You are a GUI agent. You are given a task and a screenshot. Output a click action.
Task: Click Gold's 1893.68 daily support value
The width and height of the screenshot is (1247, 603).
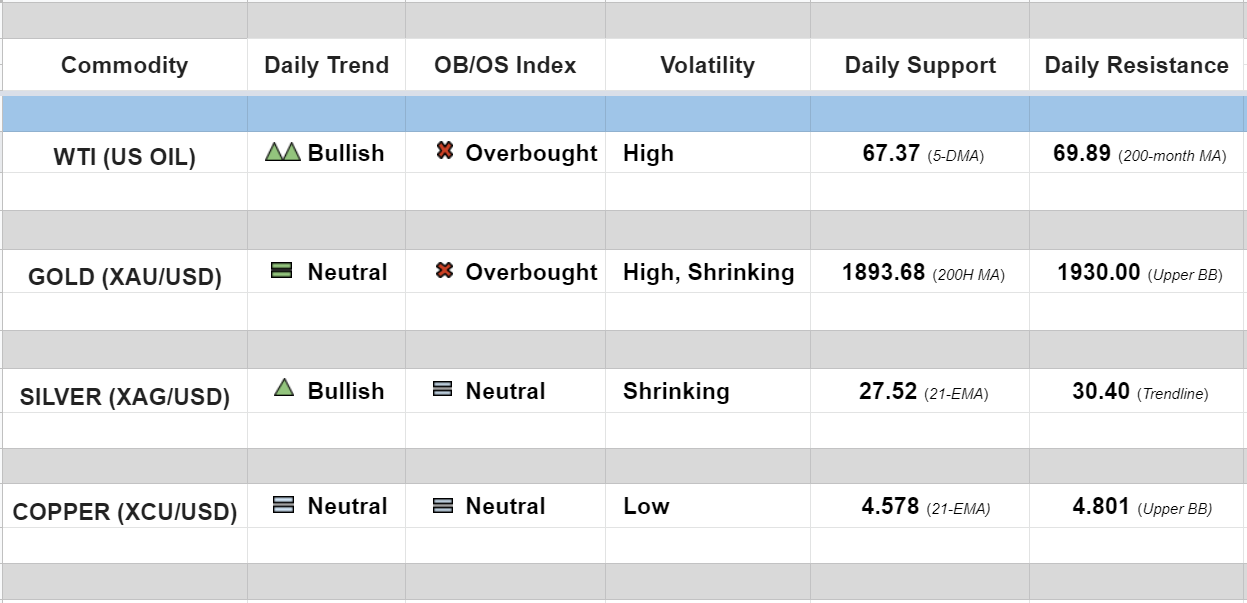coord(883,272)
